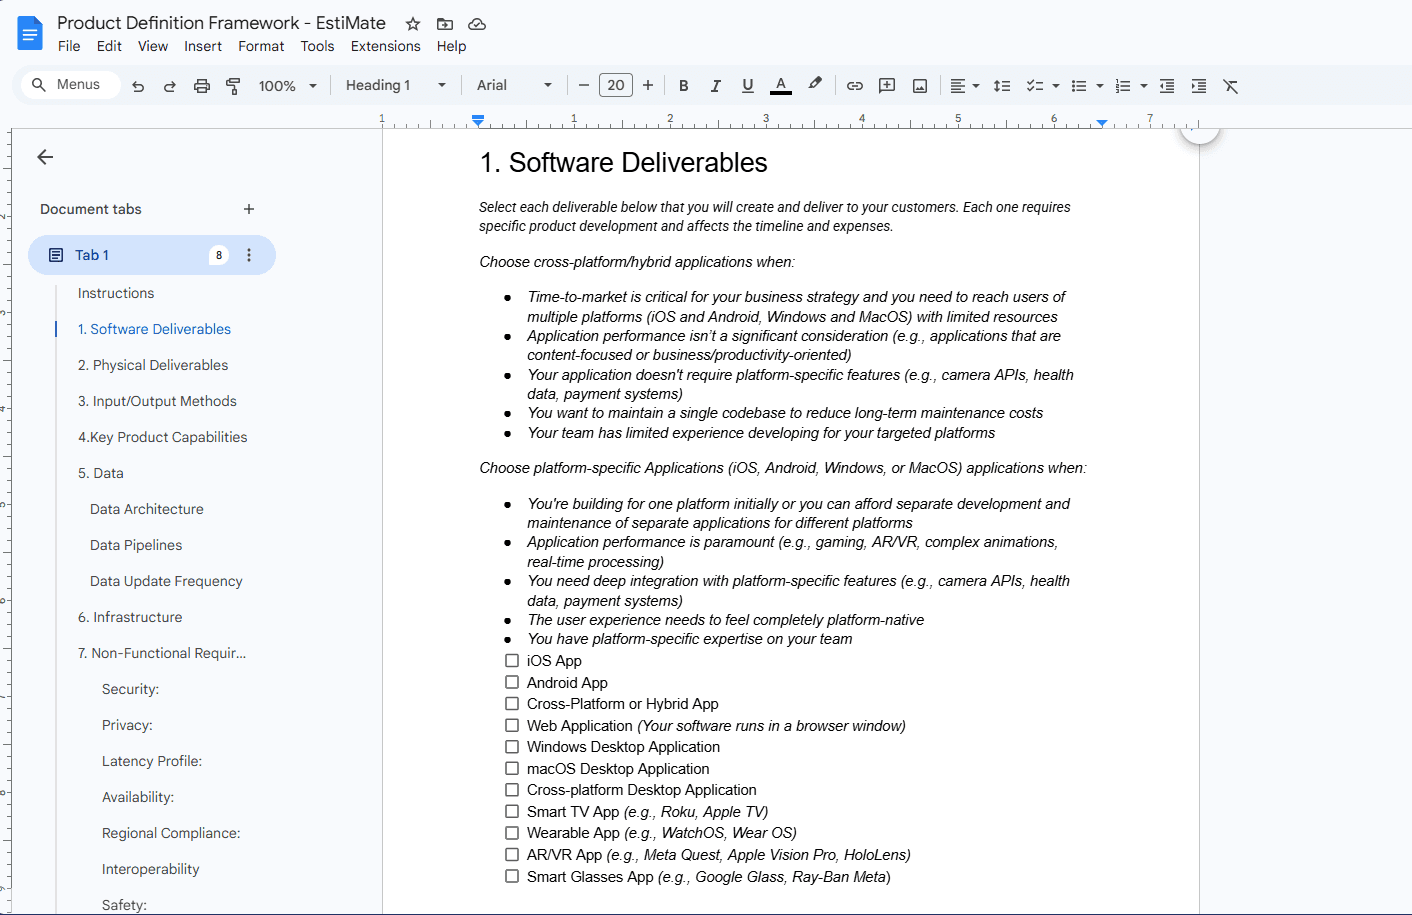Check macOS Desktop Application box
This screenshot has width=1412, height=915.
coord(512,769)
